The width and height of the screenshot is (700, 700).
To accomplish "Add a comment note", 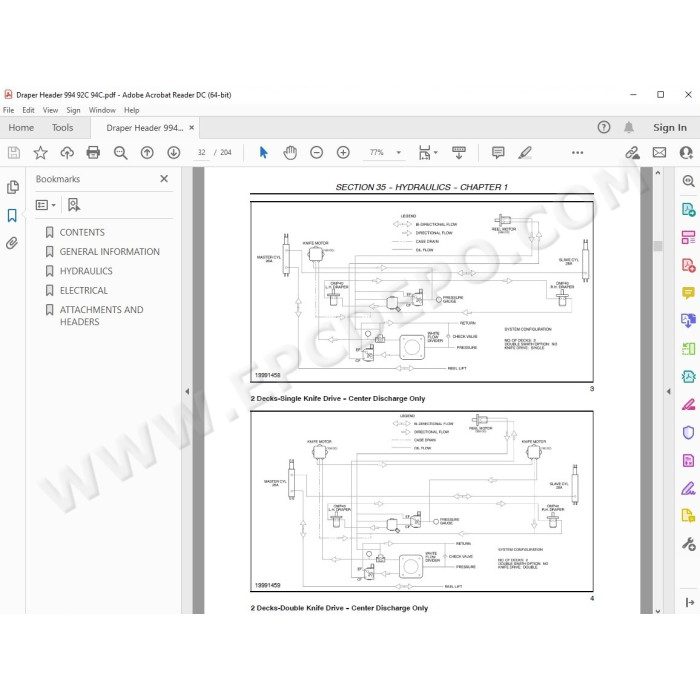I will point(498,153).
